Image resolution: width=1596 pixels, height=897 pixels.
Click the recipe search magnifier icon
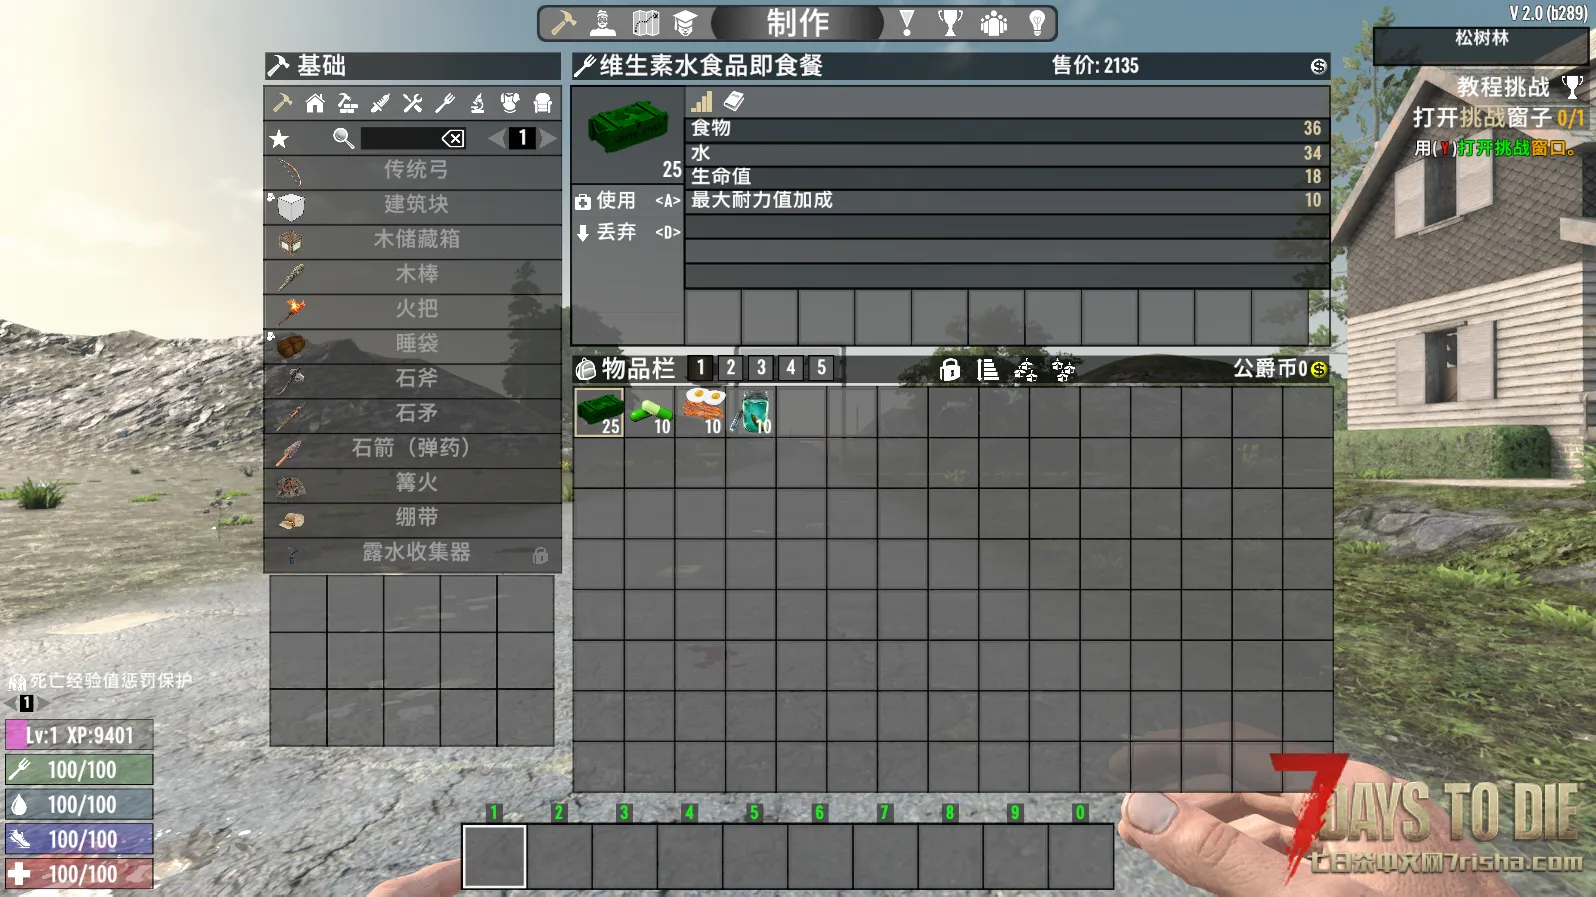(x=343, y=138)
